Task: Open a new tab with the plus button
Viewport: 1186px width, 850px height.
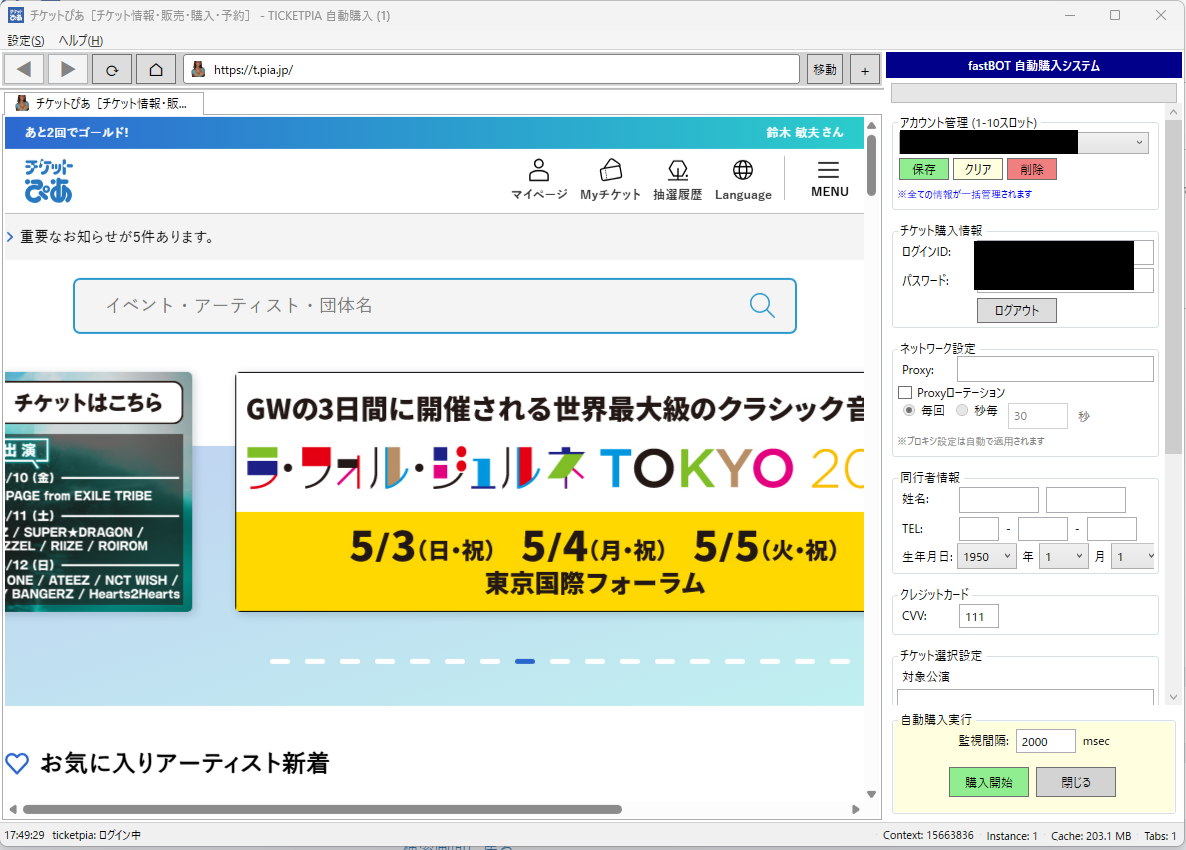Action: click(864, 69)
